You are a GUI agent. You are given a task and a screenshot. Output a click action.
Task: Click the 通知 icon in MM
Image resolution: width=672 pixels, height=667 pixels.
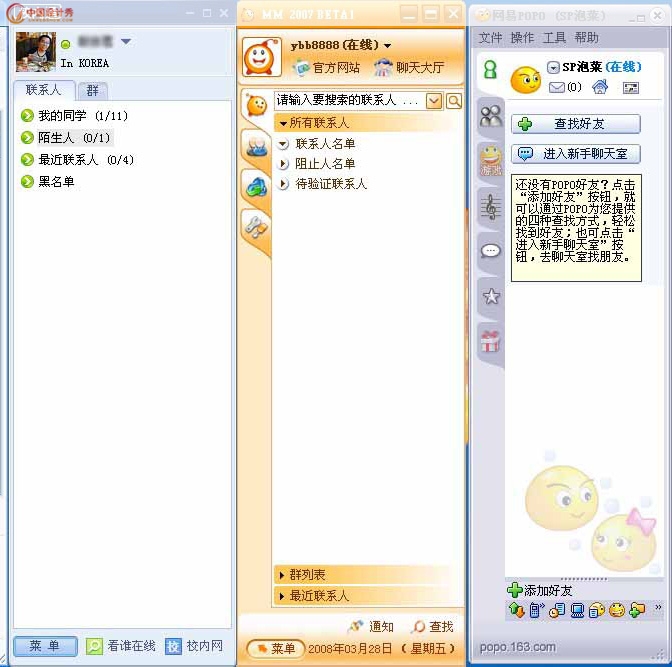(x=356, y=626)
